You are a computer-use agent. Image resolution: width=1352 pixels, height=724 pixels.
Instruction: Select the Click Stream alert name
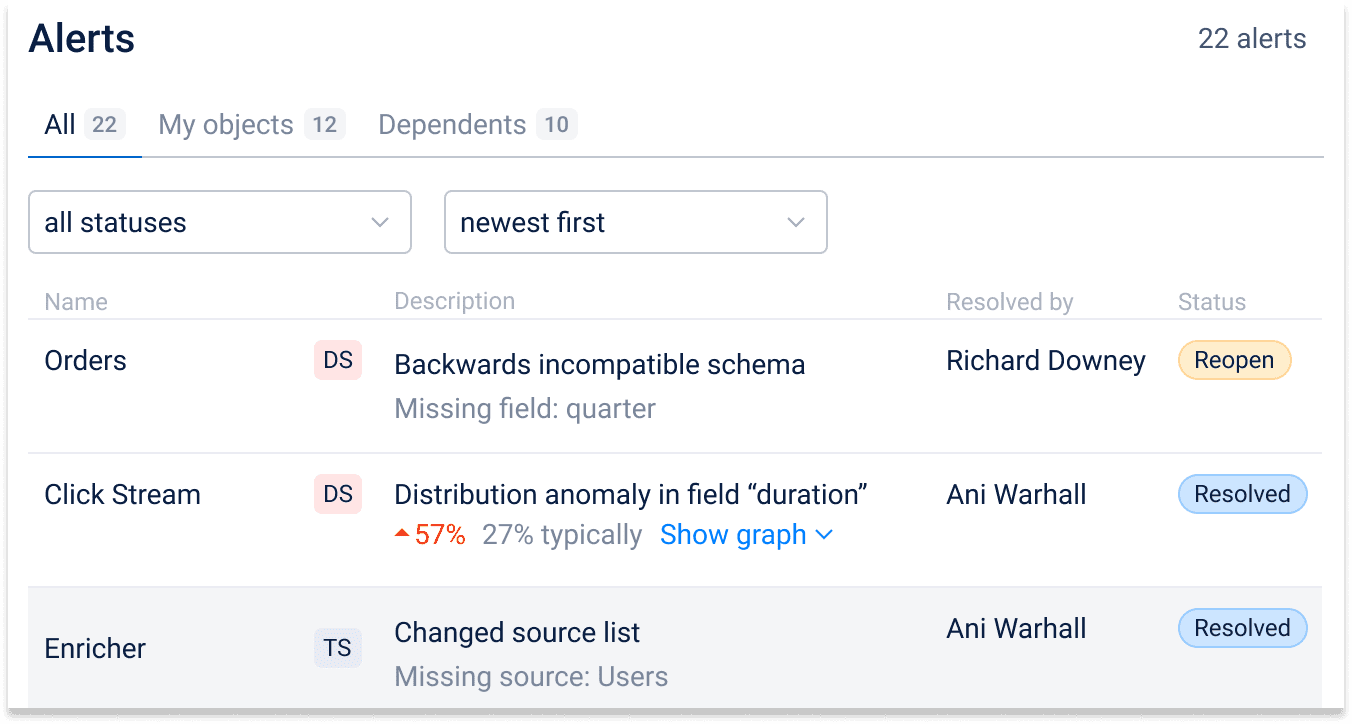click(123, 494)
